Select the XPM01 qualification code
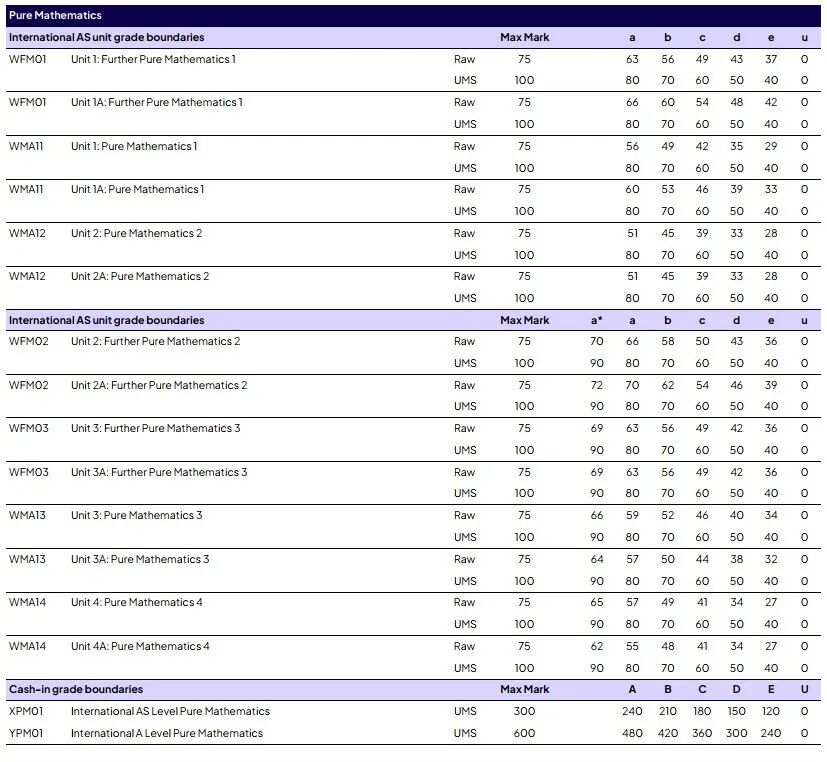The image size is (827, 762). click(27, 711)
